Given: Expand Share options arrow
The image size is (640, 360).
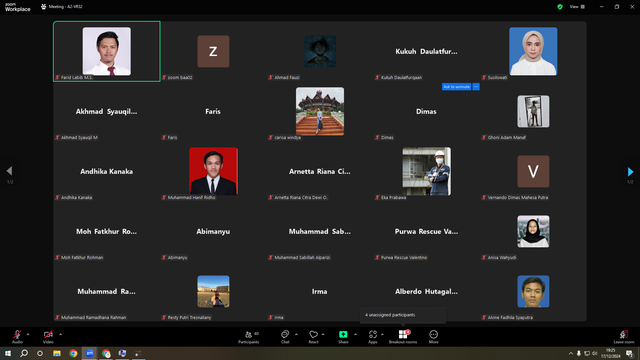Looking at the screenshot, I should coord(356,334).
